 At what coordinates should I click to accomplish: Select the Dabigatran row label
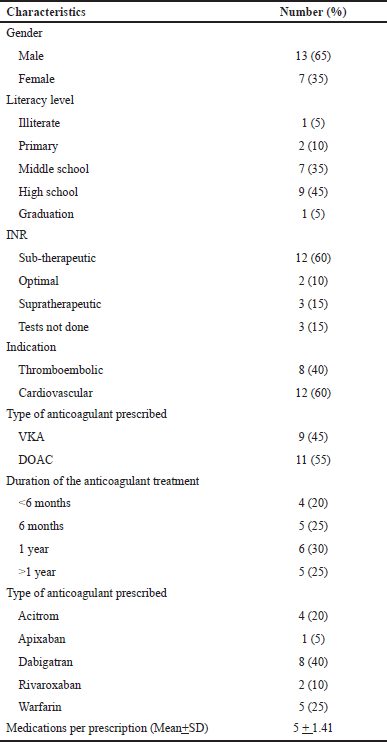coord(45,662)
